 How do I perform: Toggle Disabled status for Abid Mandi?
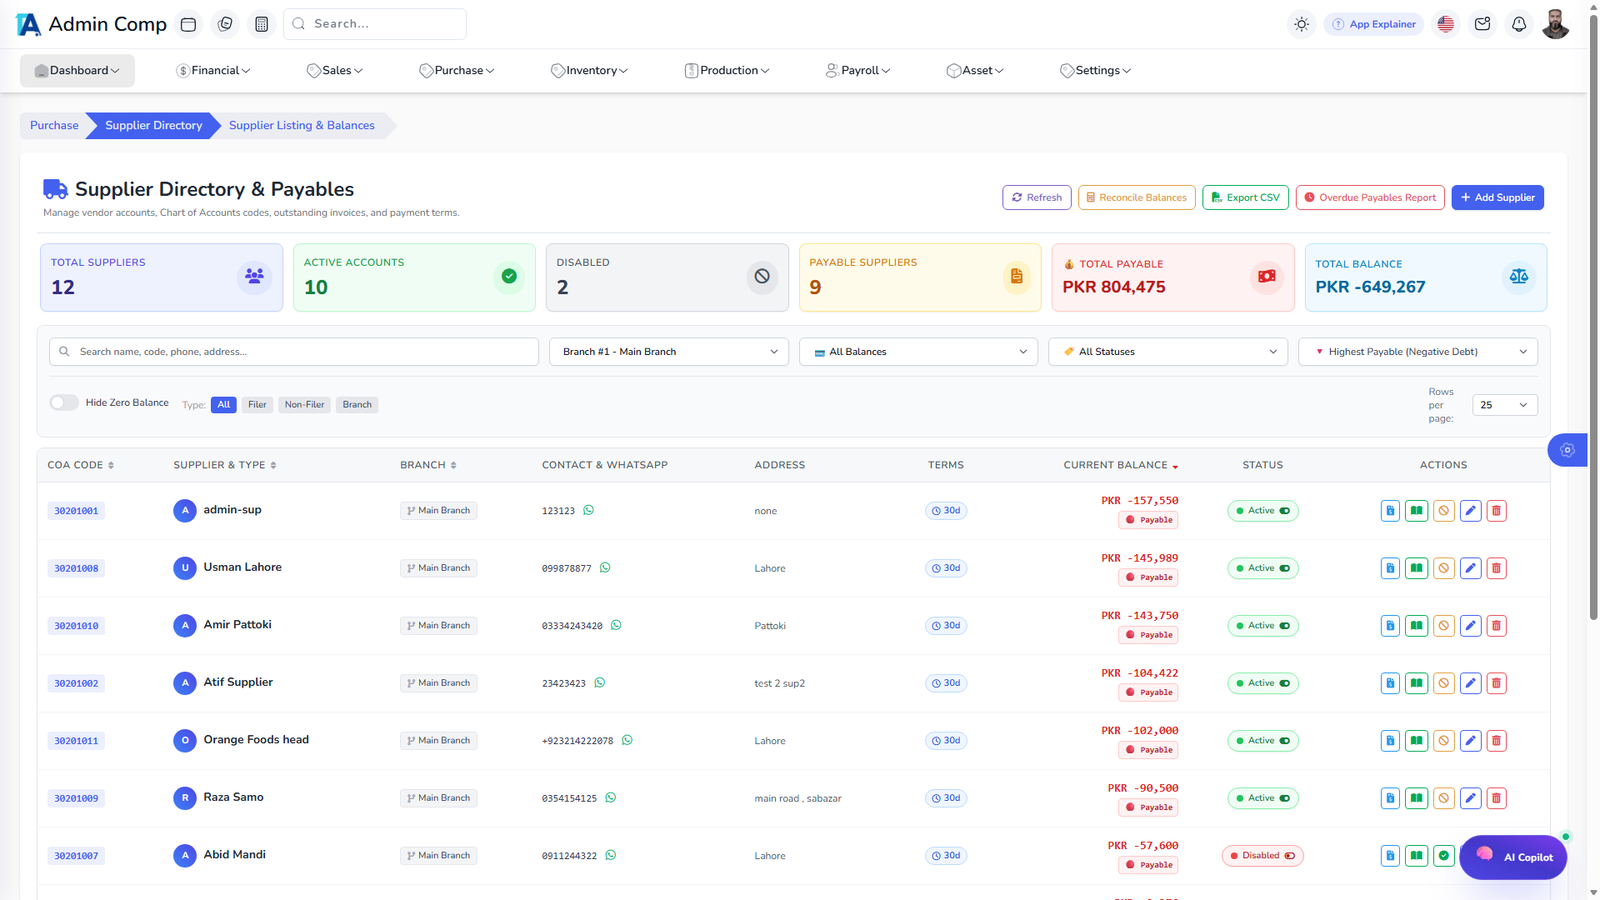(1262, 856)
